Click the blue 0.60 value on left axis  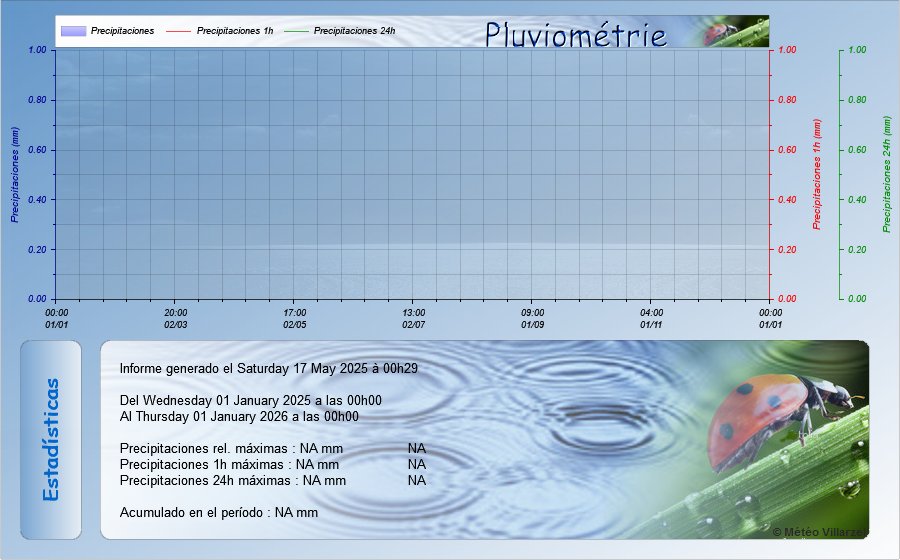[x=37, y=150]
